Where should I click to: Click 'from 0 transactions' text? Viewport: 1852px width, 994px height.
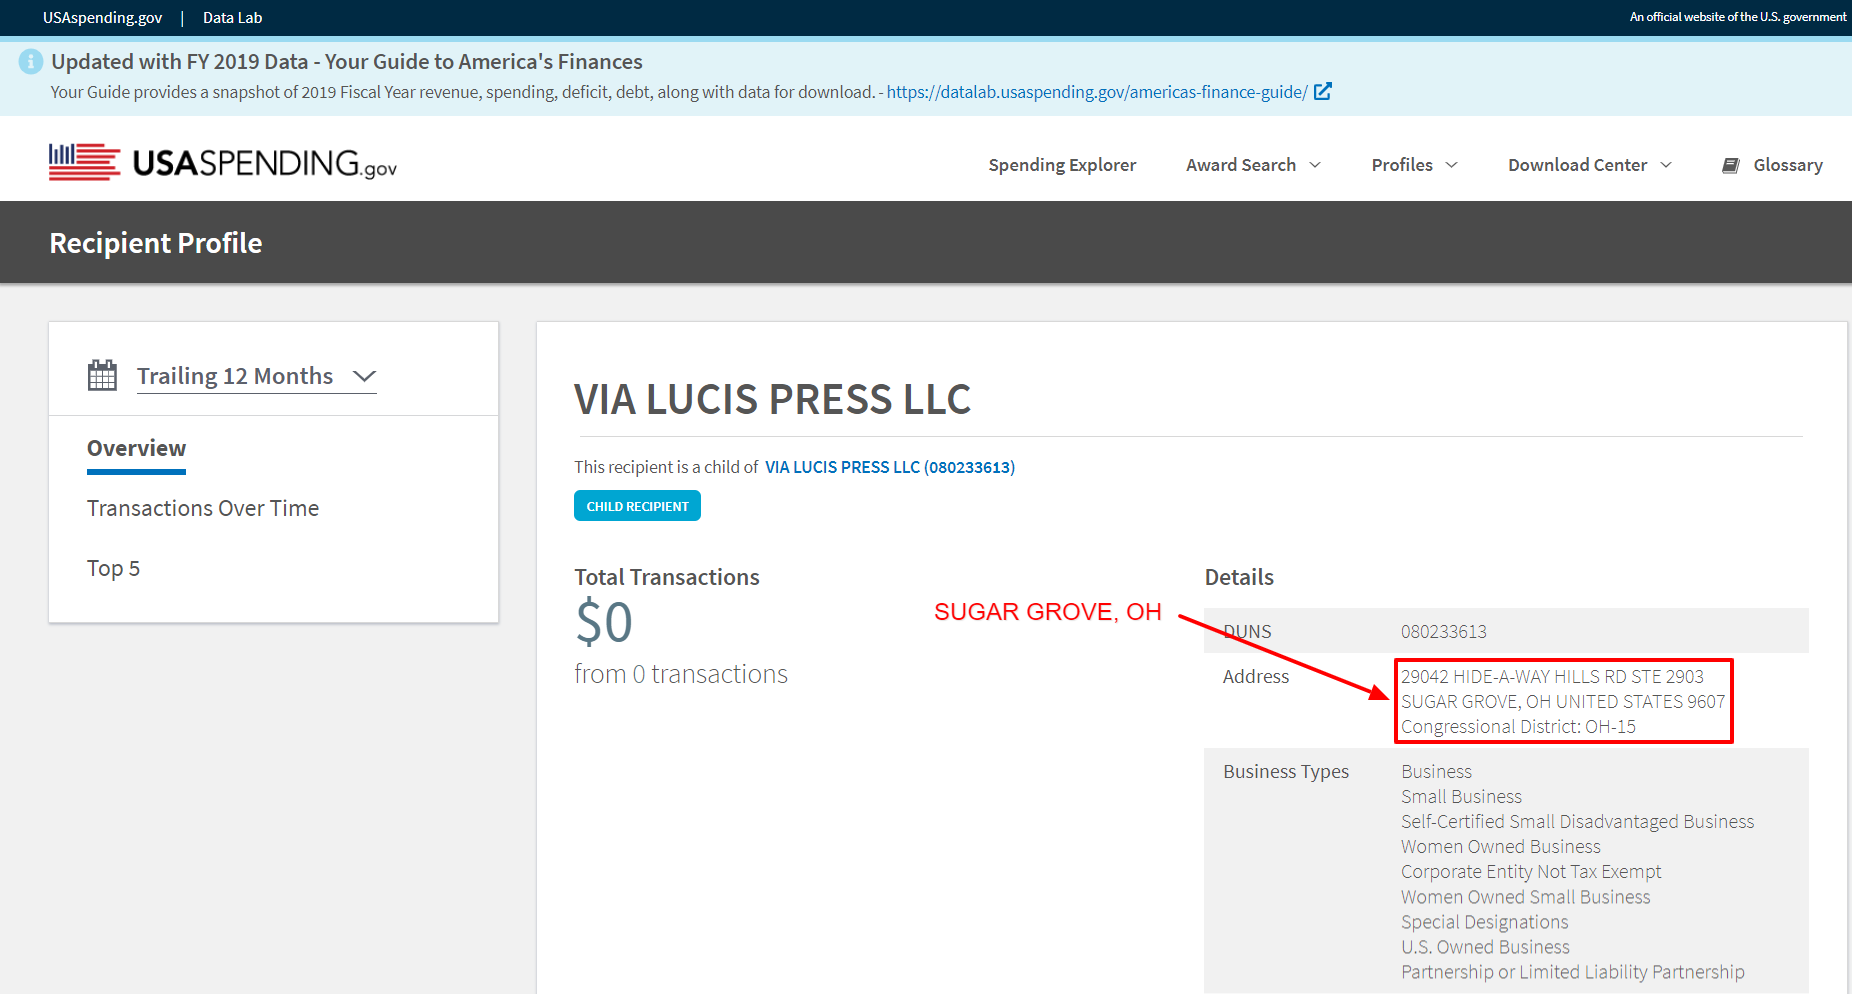(x=681, y=674)
